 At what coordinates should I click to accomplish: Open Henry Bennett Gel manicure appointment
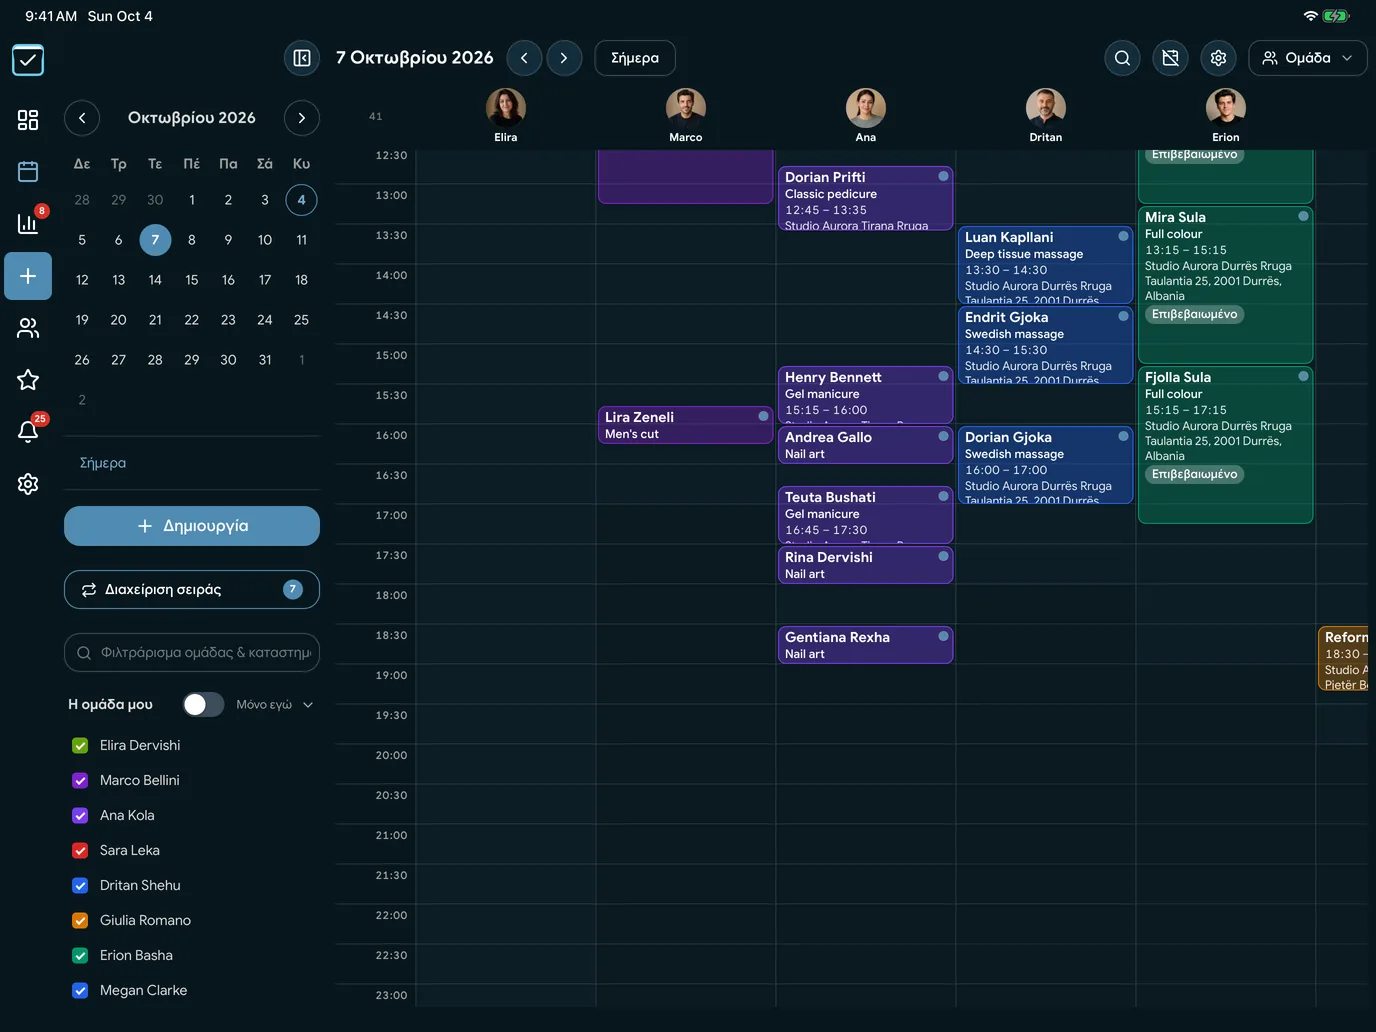pos(865,395)
